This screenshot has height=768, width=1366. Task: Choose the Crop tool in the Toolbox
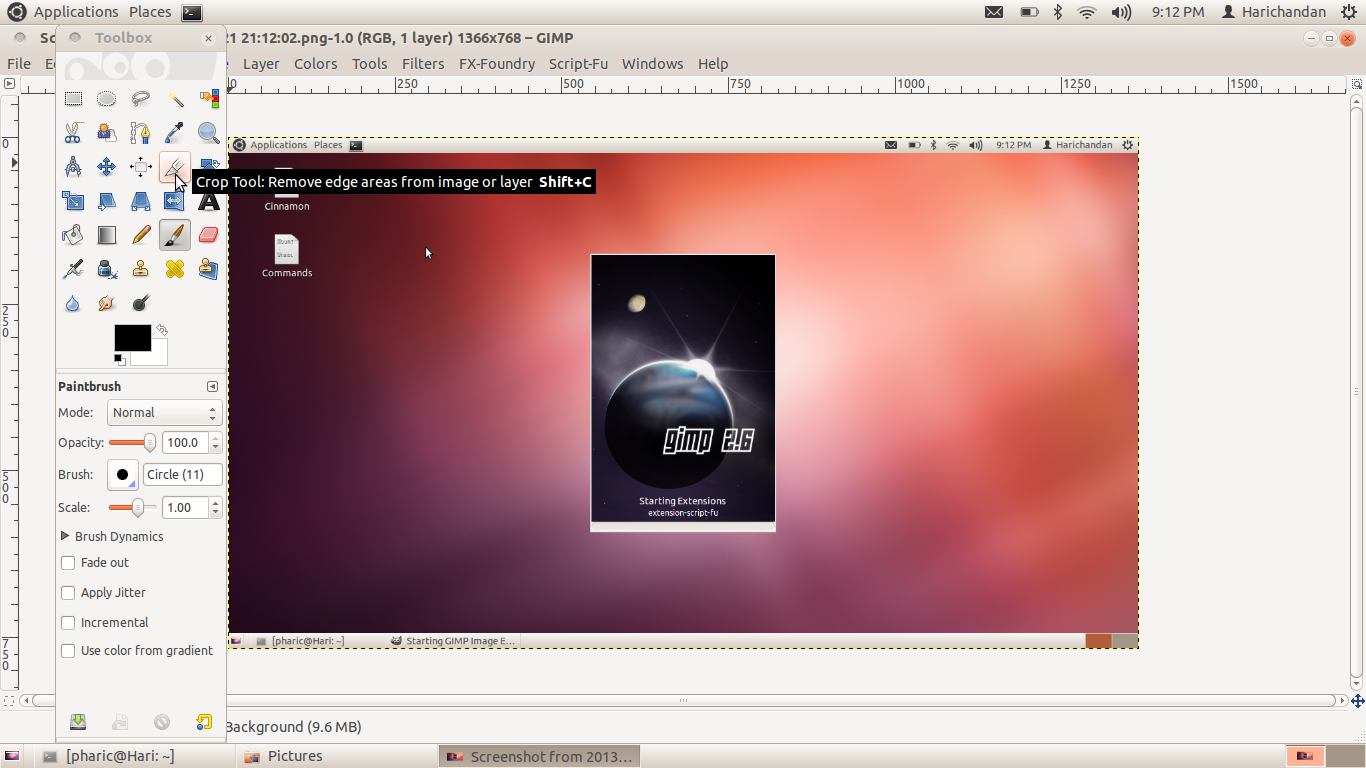(x=174, y=167)
